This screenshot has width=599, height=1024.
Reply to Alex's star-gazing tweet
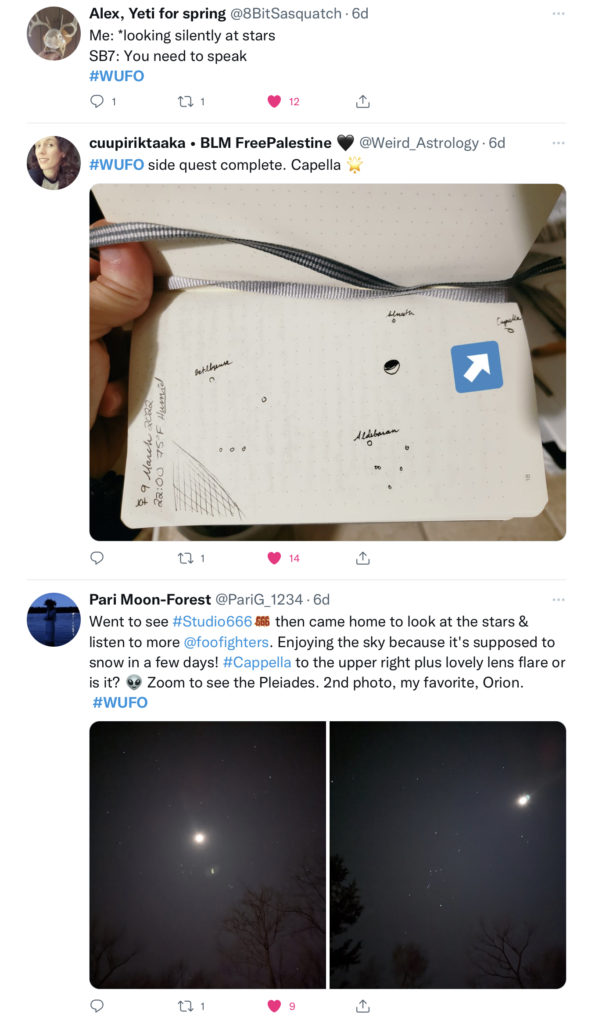[x=97, y=101]
